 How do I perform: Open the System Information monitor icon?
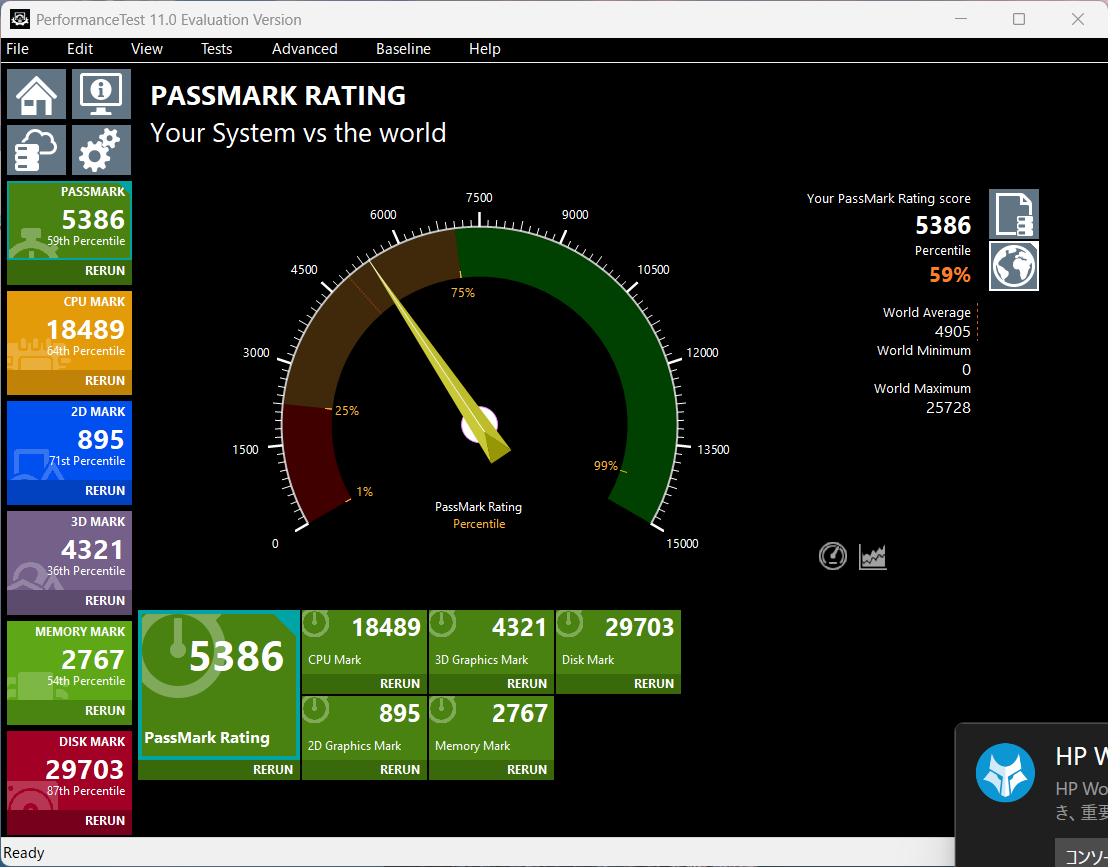tap(101, 95)
